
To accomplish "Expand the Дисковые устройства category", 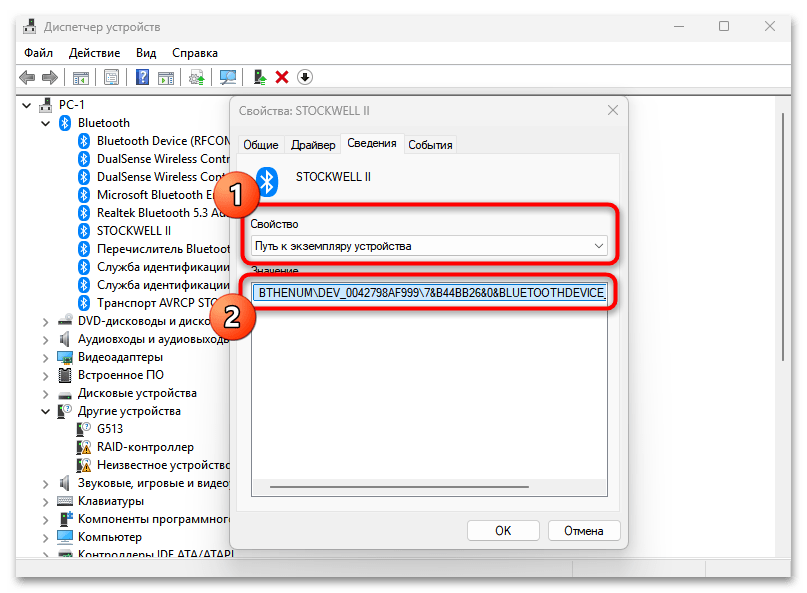I will 46,394.
